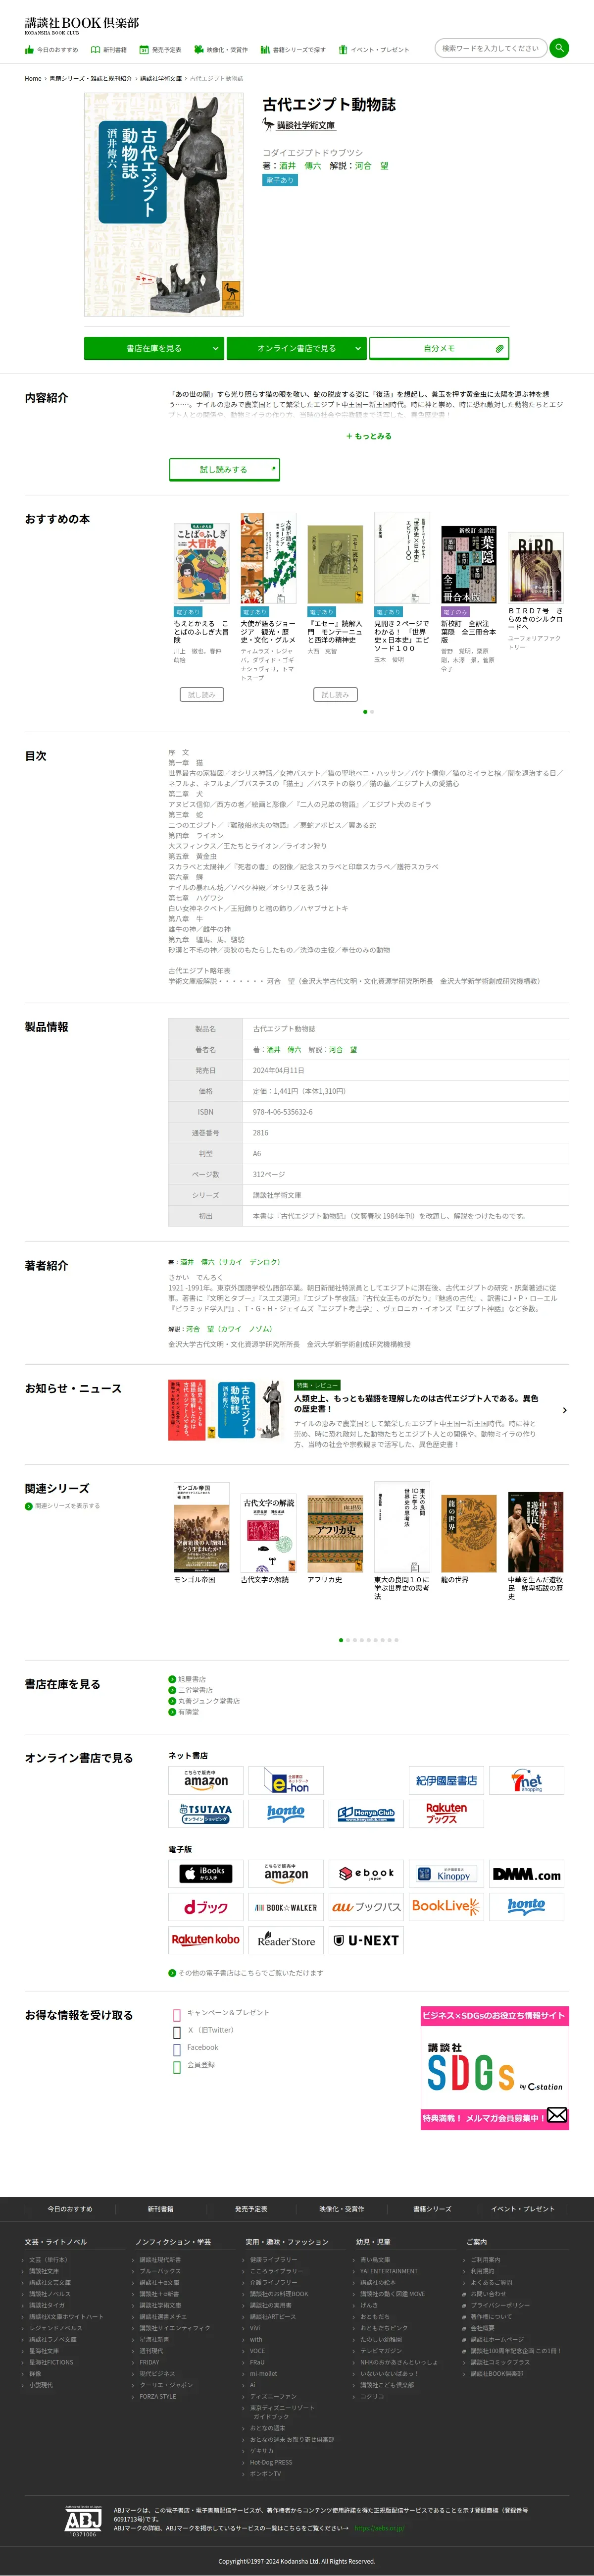Click the 試し読みする button

tap(224, 469)
